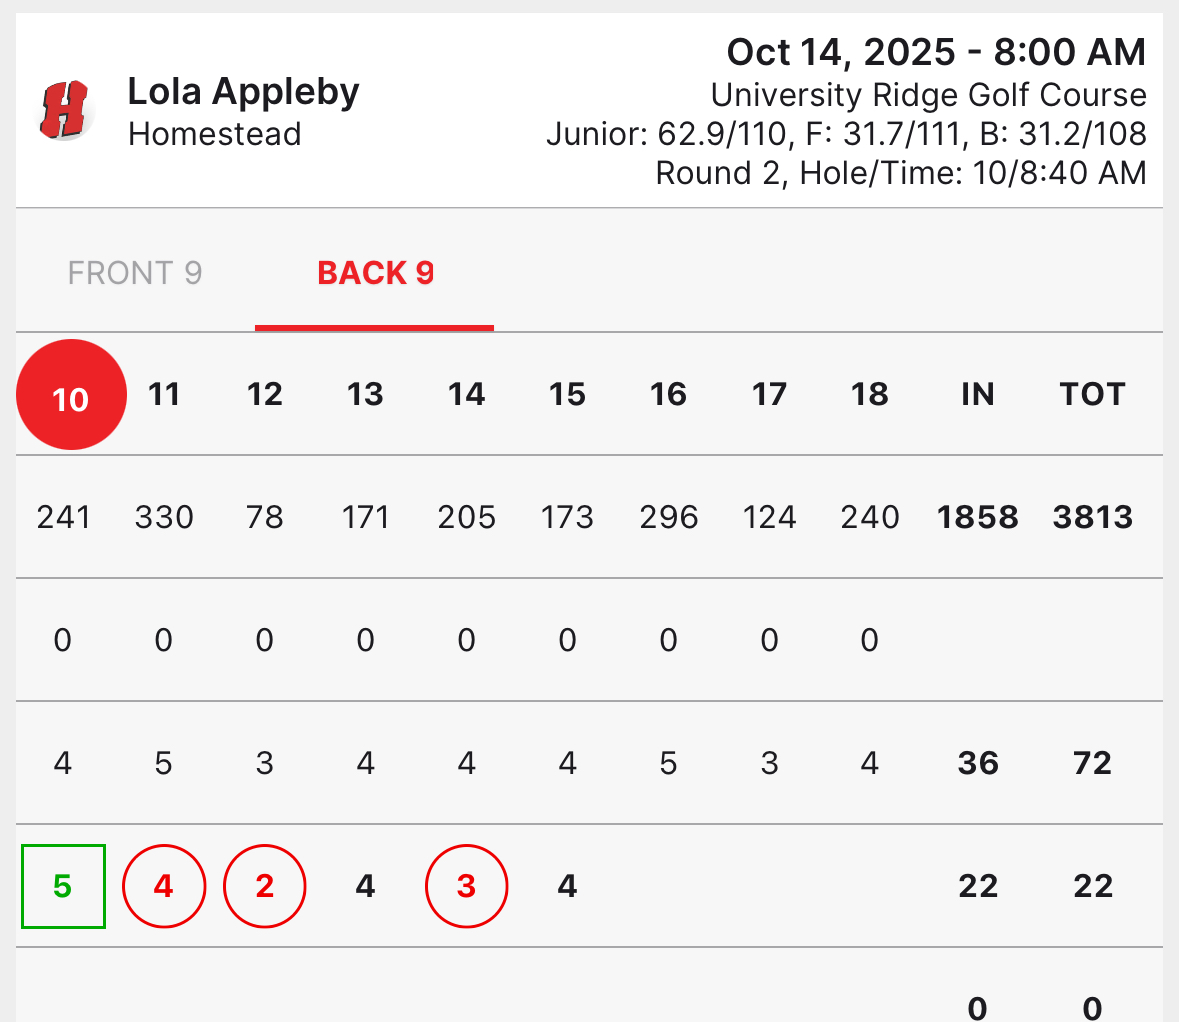The height and width of the screenshot is (1022, 1179).
Task: Pick the hole 15 header
Action: pos(567,394)
